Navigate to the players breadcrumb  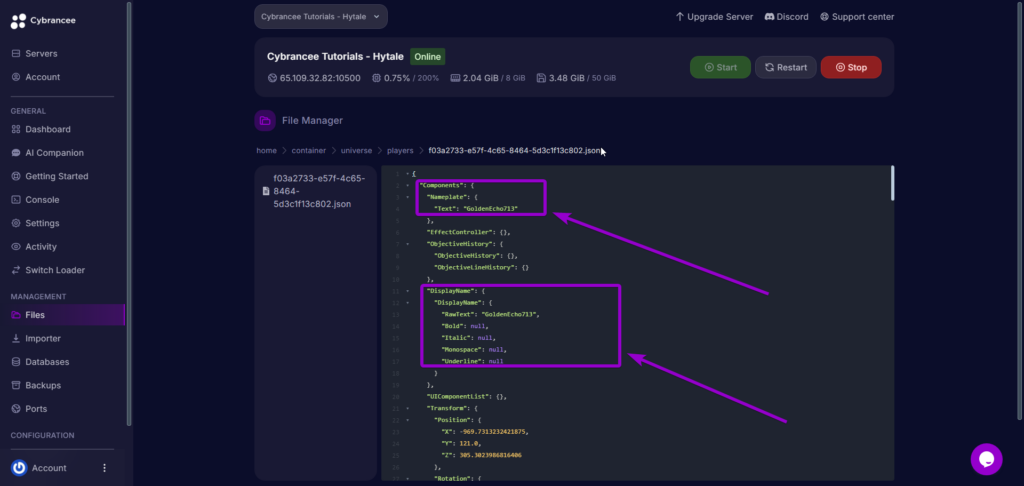click(400, 151)
